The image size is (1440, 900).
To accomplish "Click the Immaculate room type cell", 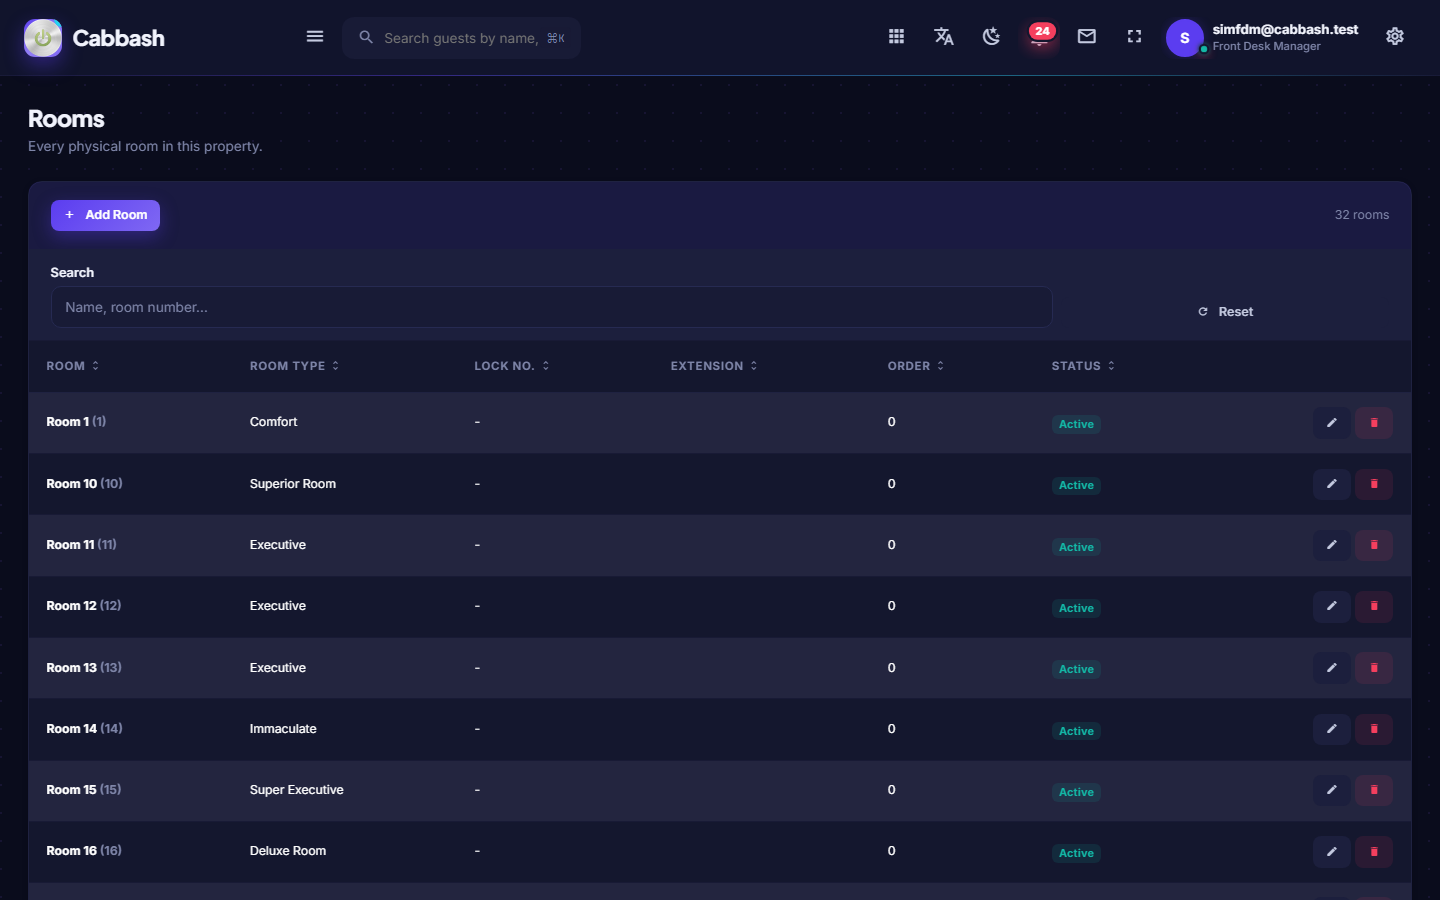I will (283, 729).
